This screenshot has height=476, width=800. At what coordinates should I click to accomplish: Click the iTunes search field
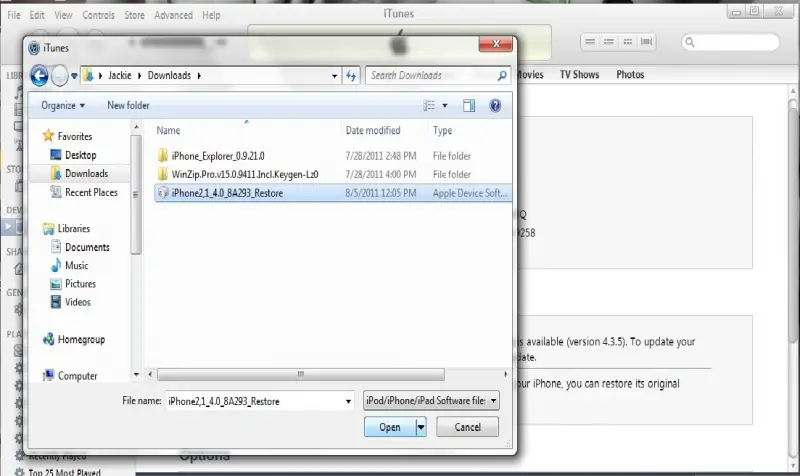731,42
